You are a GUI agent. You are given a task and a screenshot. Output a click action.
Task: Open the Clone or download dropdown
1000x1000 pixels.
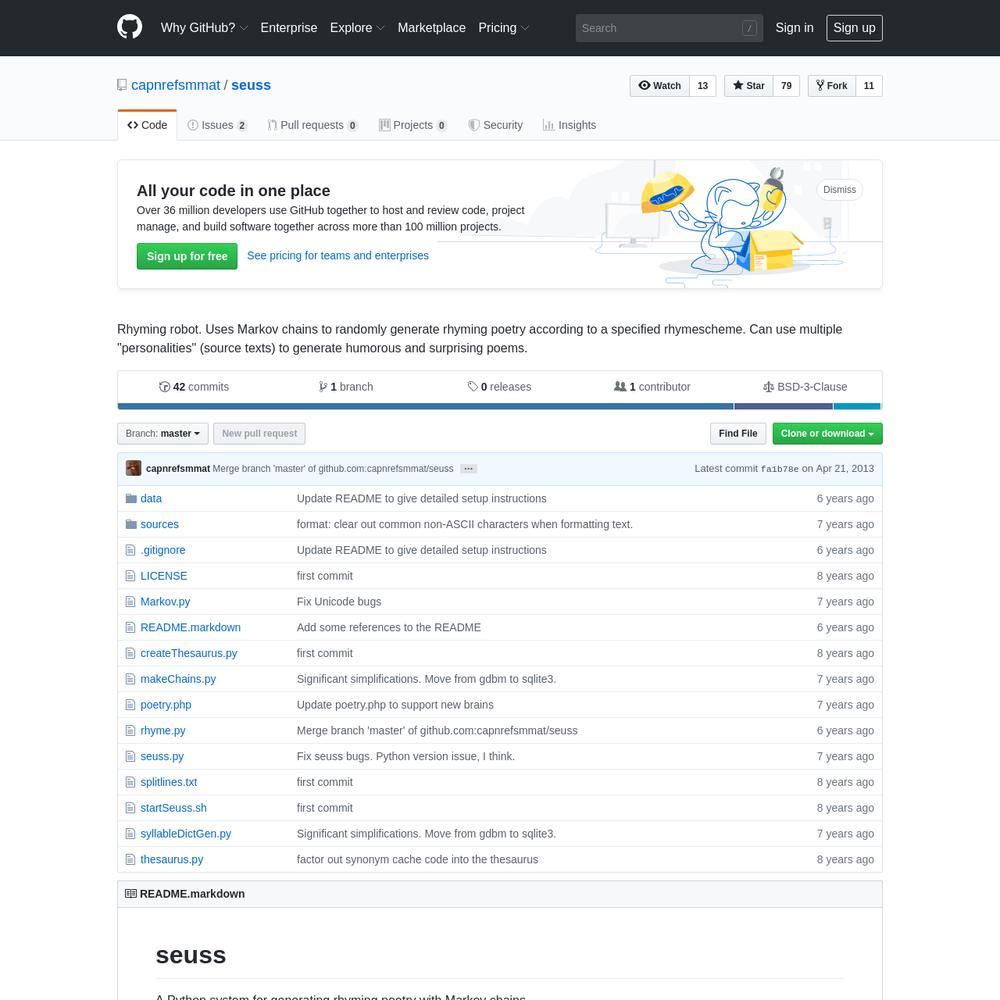(x=827, y=434)
